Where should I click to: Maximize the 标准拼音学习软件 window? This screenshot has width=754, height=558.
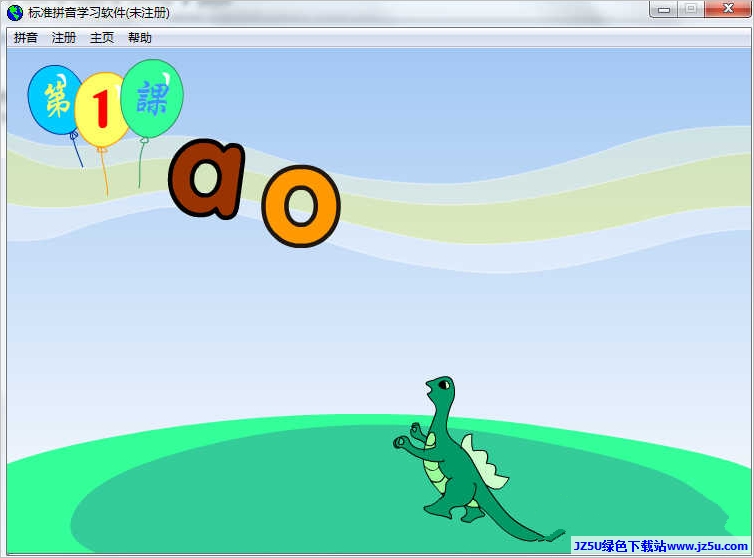point(691,9)
